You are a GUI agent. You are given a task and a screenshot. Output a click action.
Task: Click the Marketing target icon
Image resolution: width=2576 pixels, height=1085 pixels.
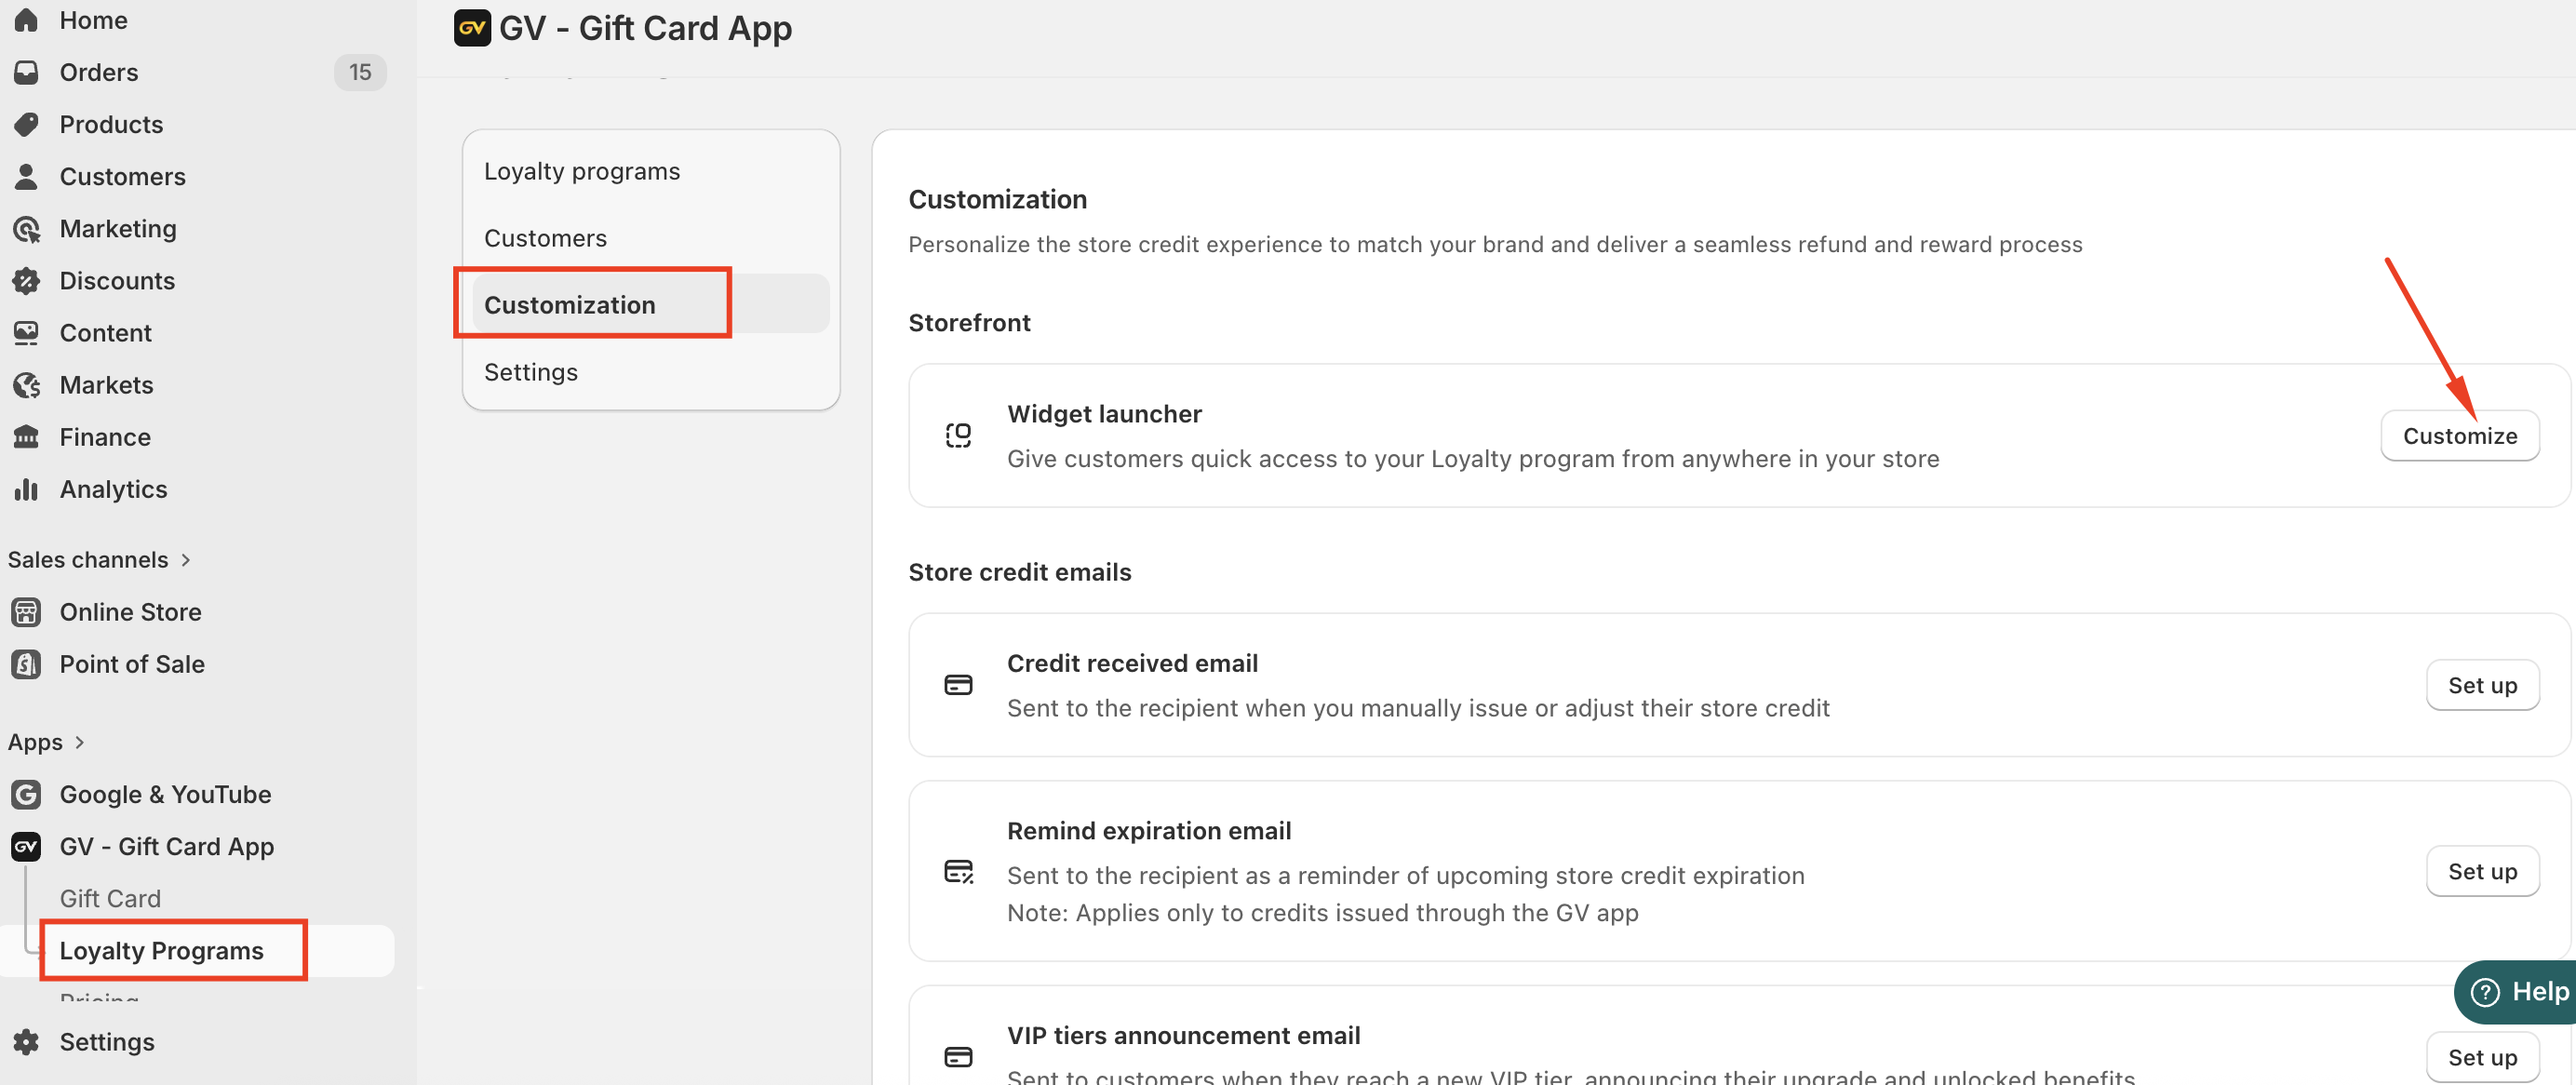[x=26, y=229]
